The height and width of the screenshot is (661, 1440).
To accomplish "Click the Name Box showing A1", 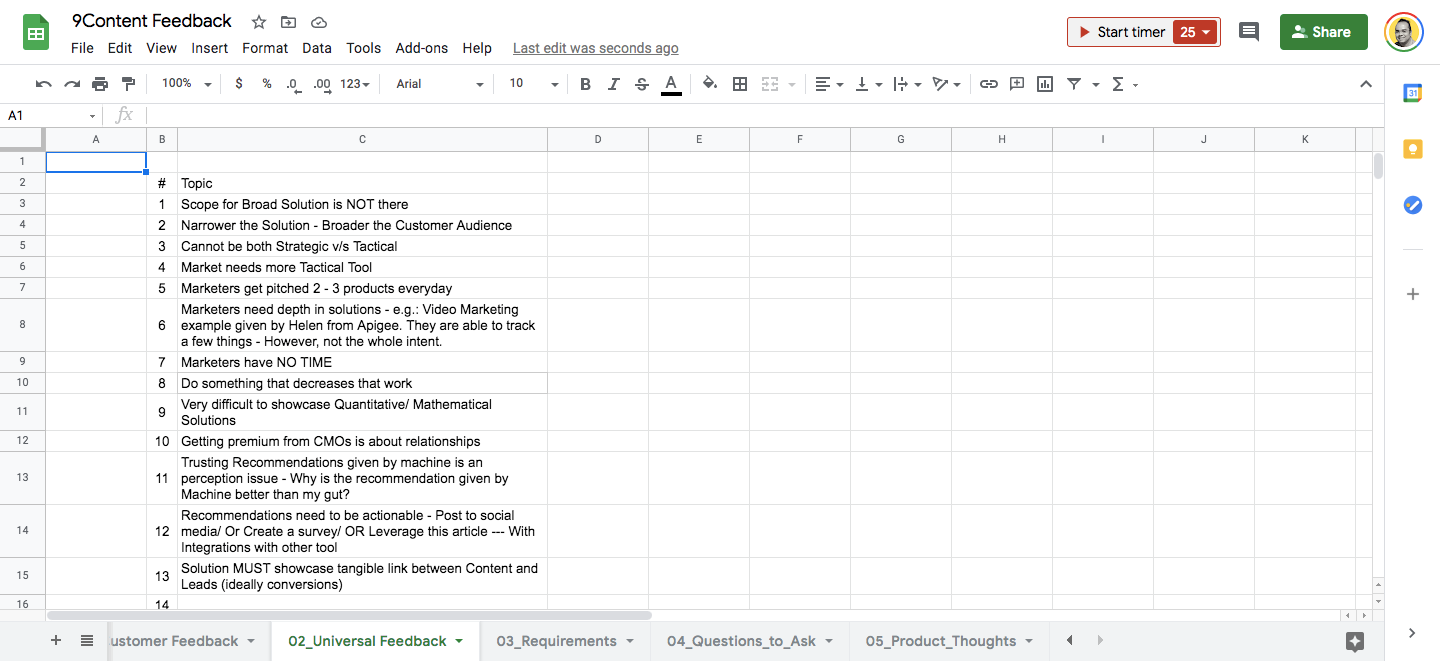I will point(51,116).
